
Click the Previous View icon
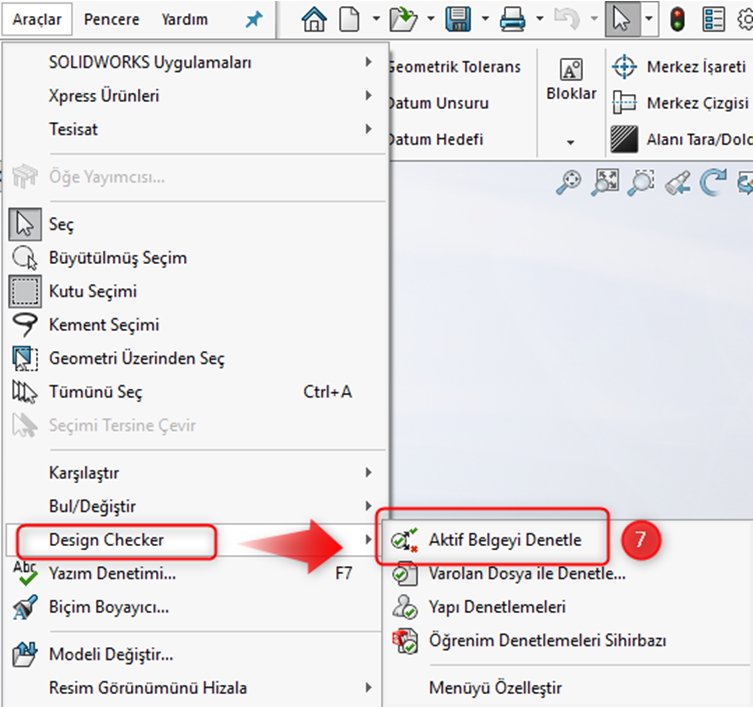tap(678, 183)
